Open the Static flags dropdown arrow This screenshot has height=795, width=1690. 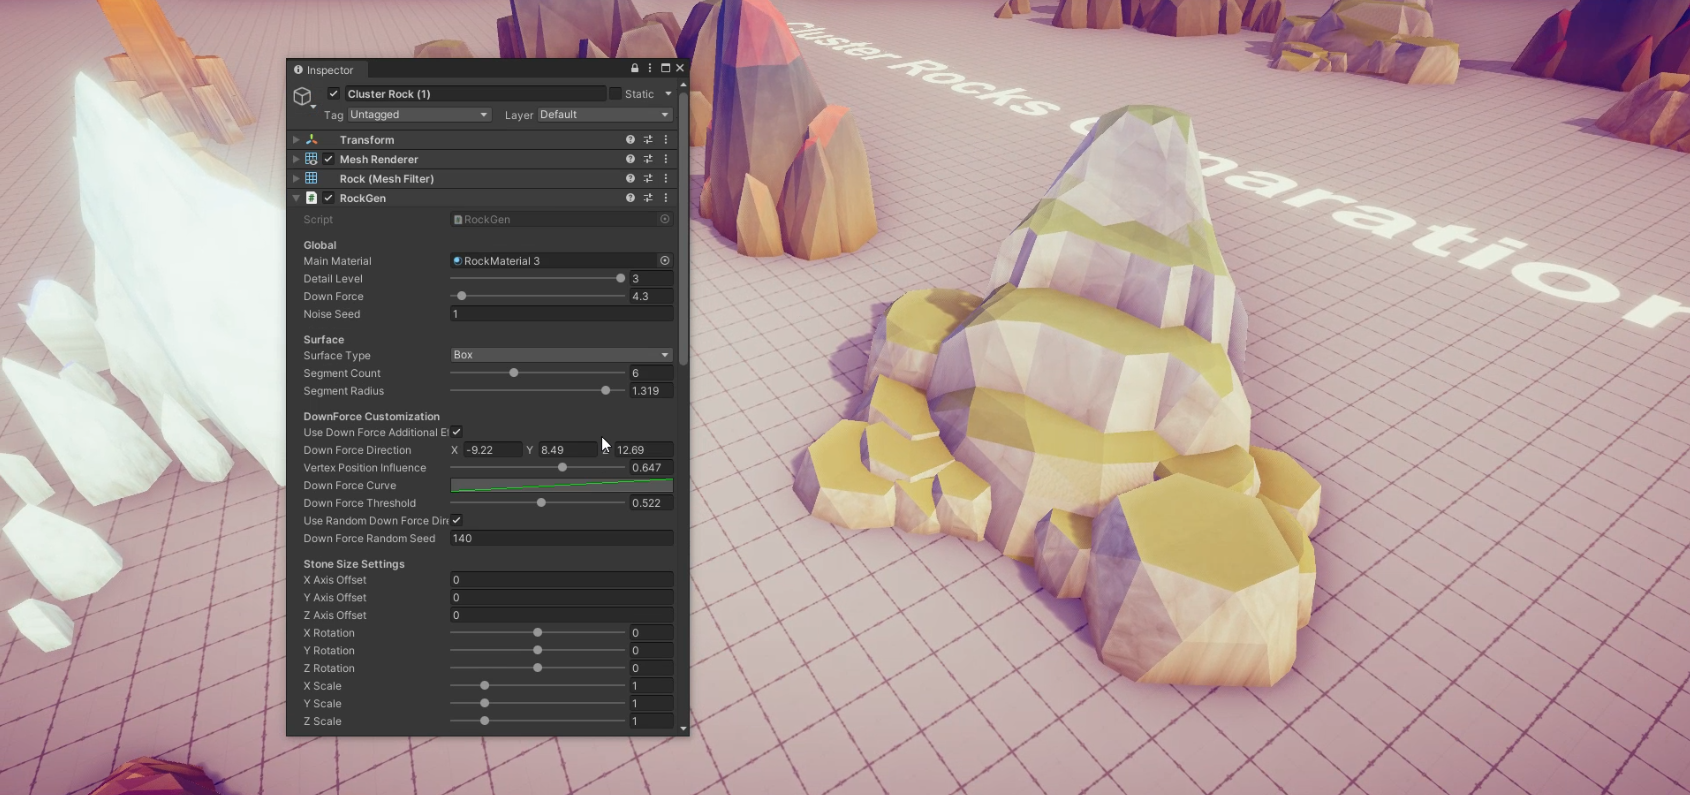pyautogui.click(x=668, y=94)
